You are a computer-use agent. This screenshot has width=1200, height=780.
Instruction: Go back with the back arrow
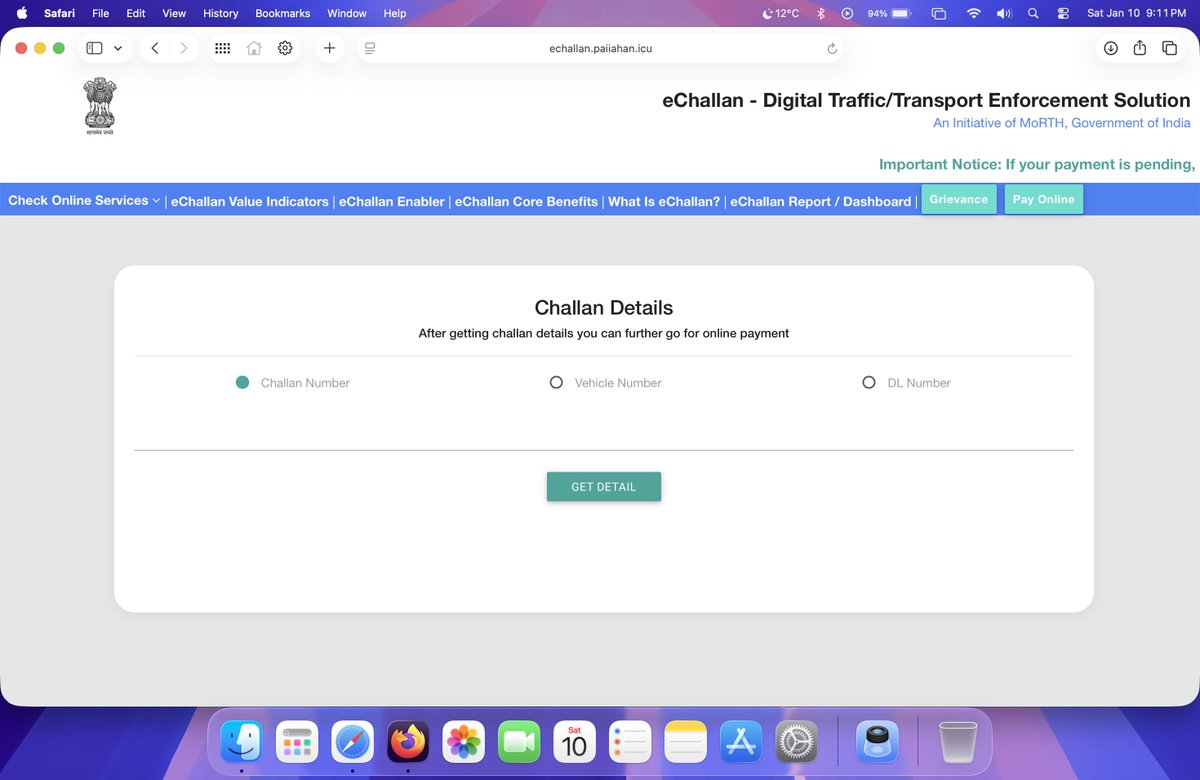(x=155, y=48)
